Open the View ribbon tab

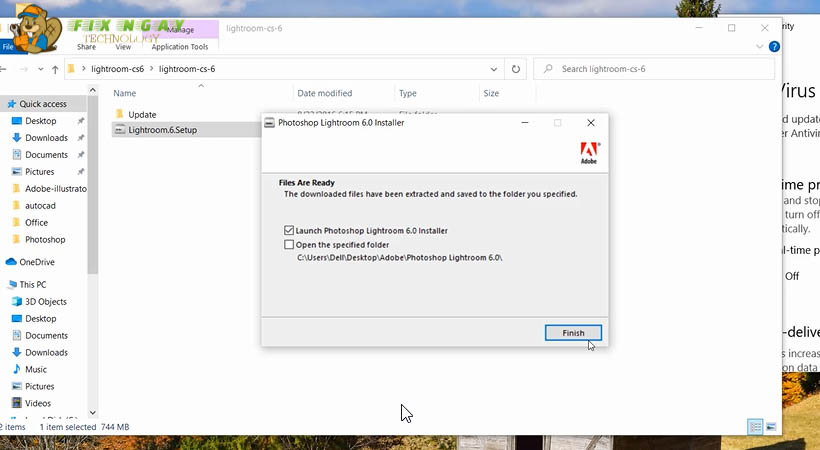[x=123, y=47]
